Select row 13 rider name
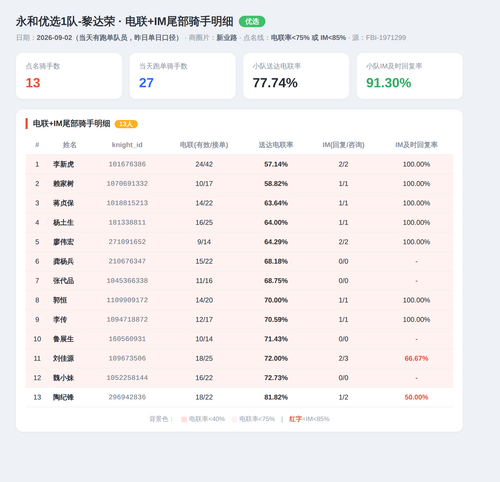Viewport: 500px width, 482px height. coord(63,397)
